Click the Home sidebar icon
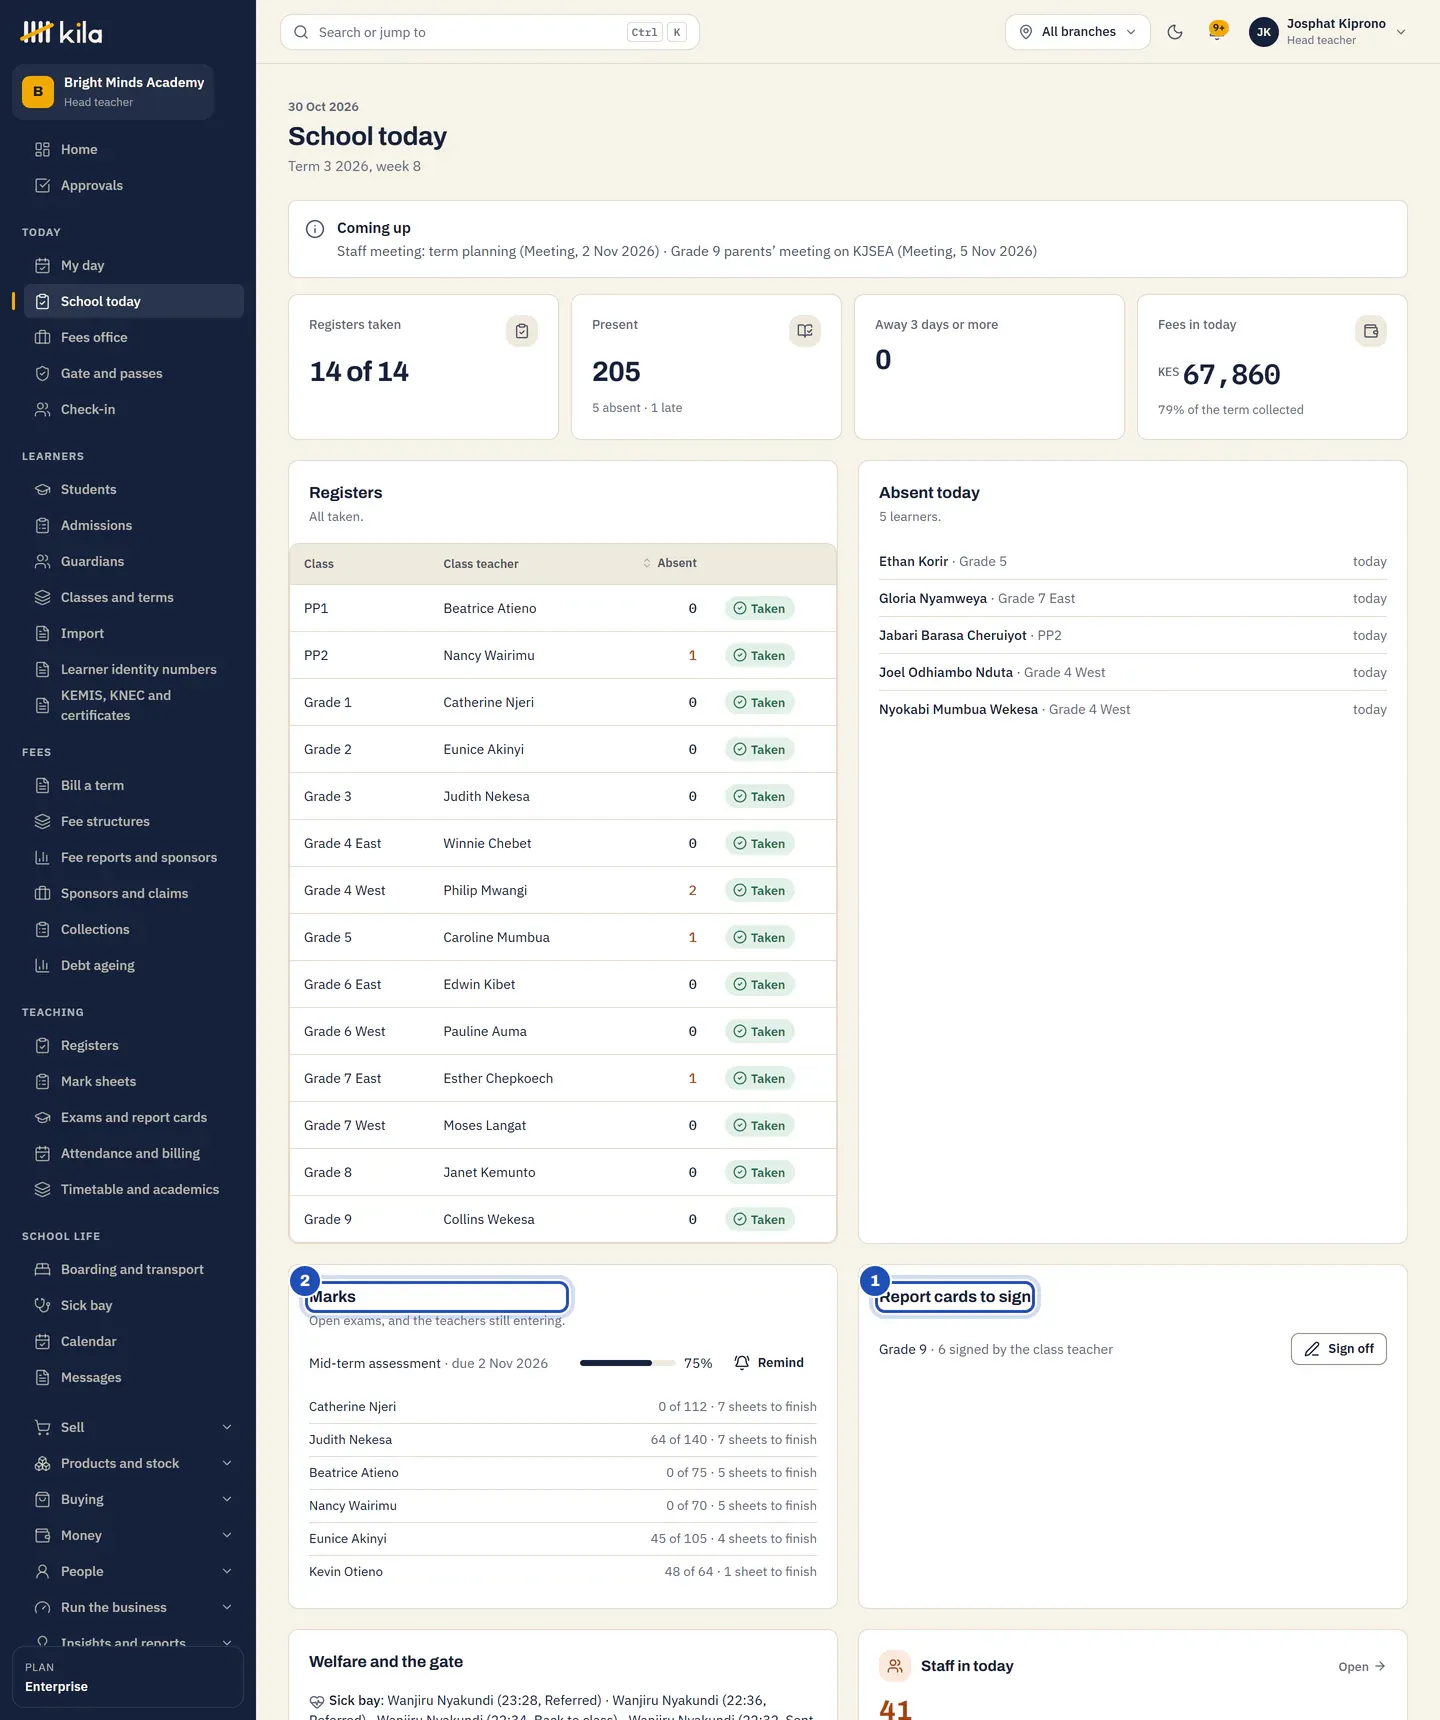The height and width of the screenshot is (1720, 1440). (x=42, y=149)
